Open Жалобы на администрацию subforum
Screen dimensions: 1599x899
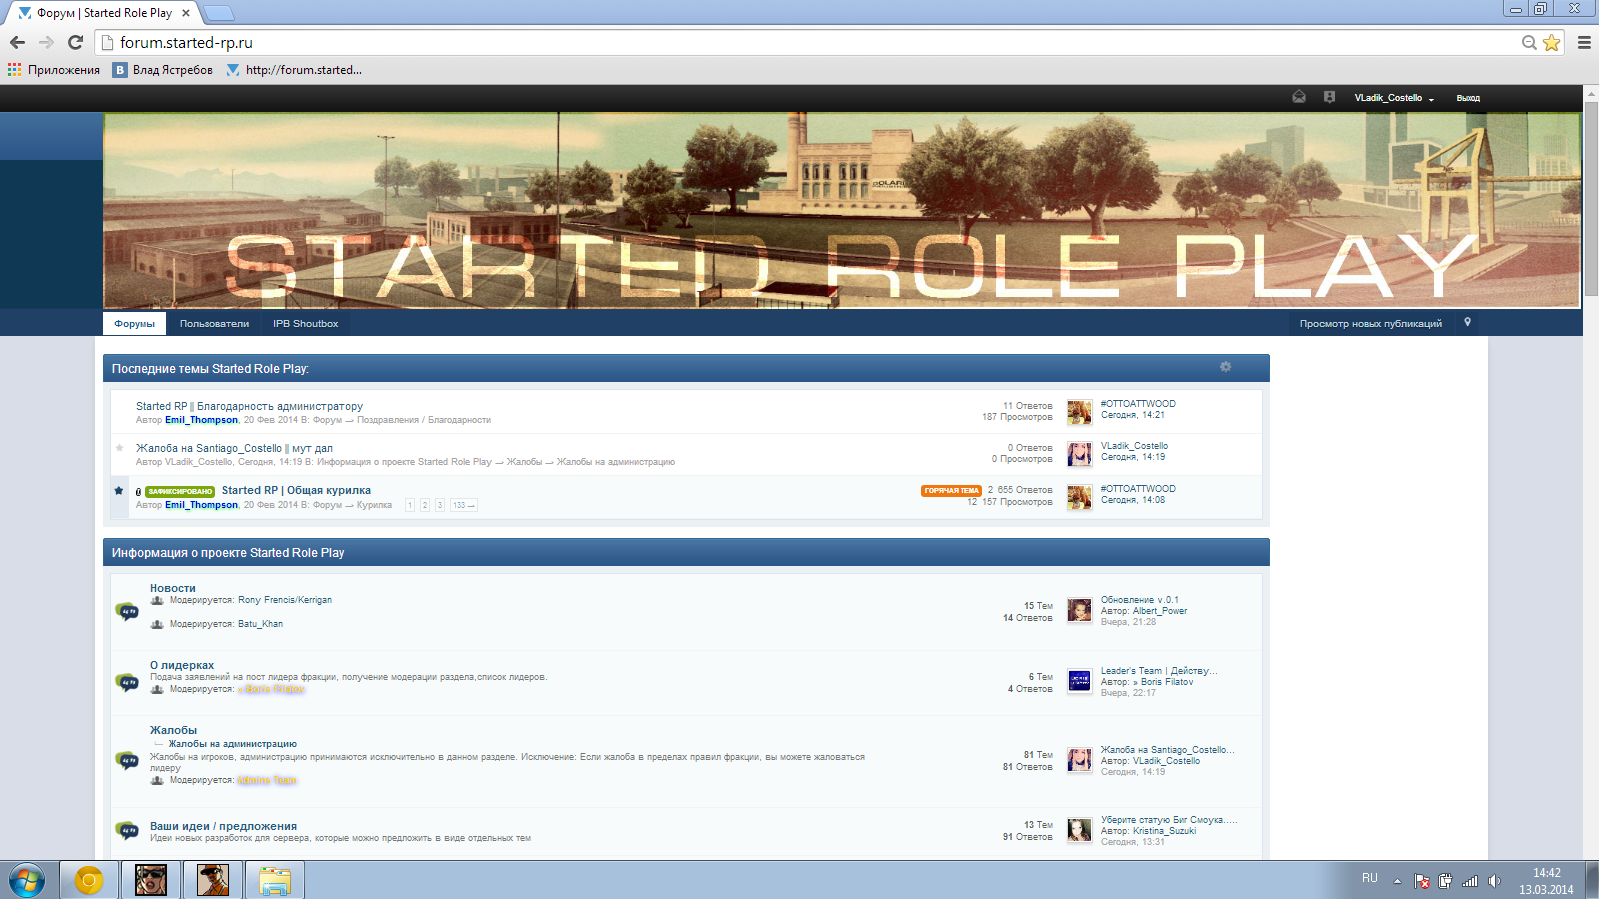(232, 744)
